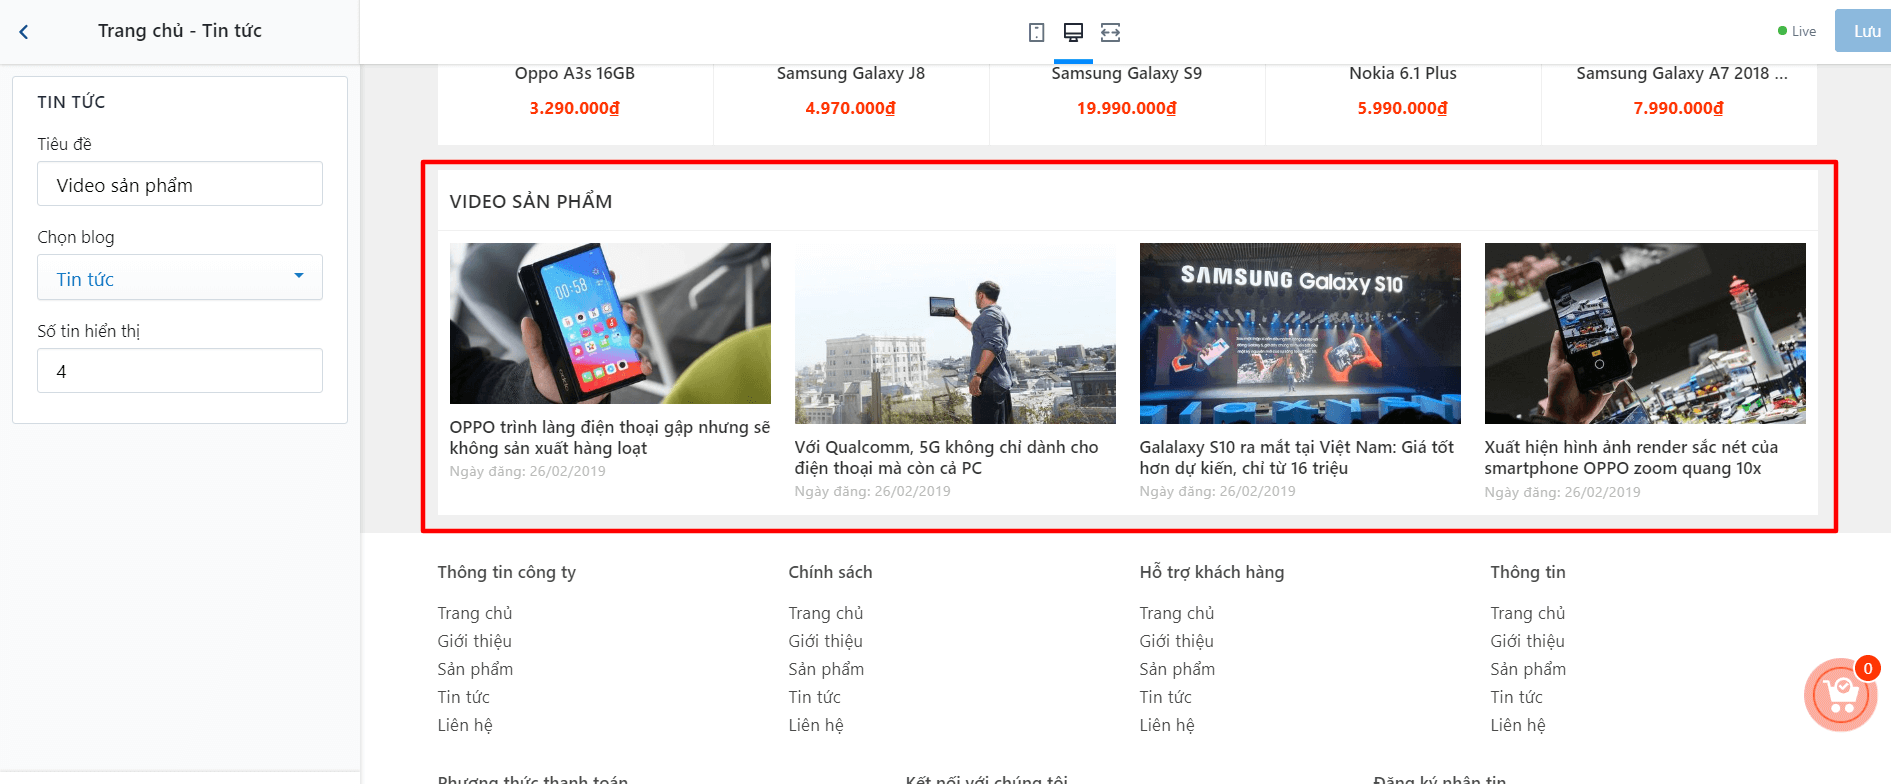Open the Qualcomm 5G article thumbnail

955,333
